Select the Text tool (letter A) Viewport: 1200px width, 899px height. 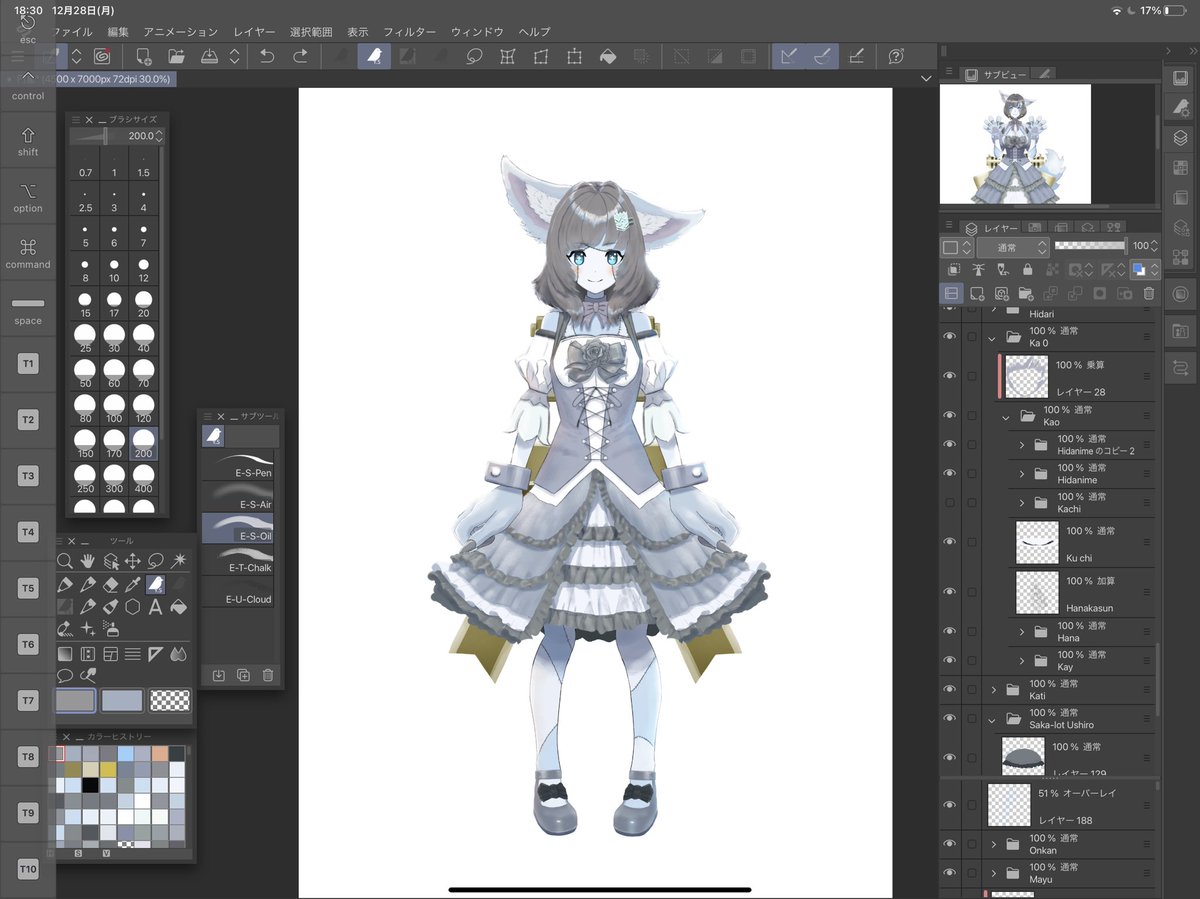[156, 607]
